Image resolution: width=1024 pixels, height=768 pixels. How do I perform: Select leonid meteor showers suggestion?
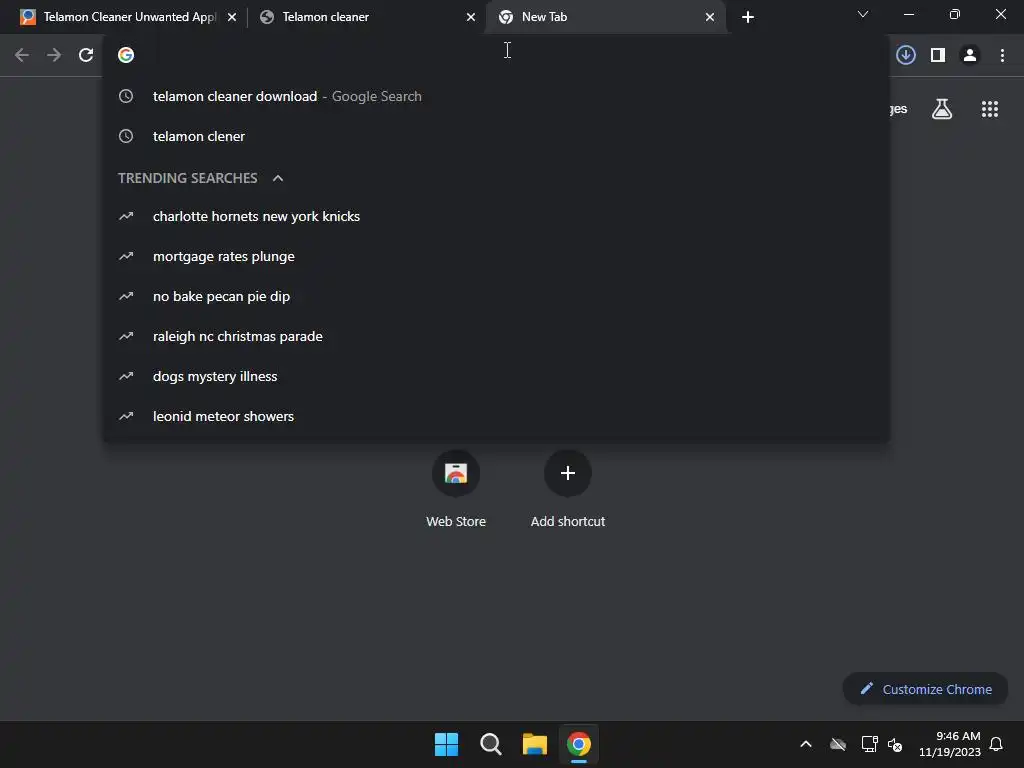496,417
